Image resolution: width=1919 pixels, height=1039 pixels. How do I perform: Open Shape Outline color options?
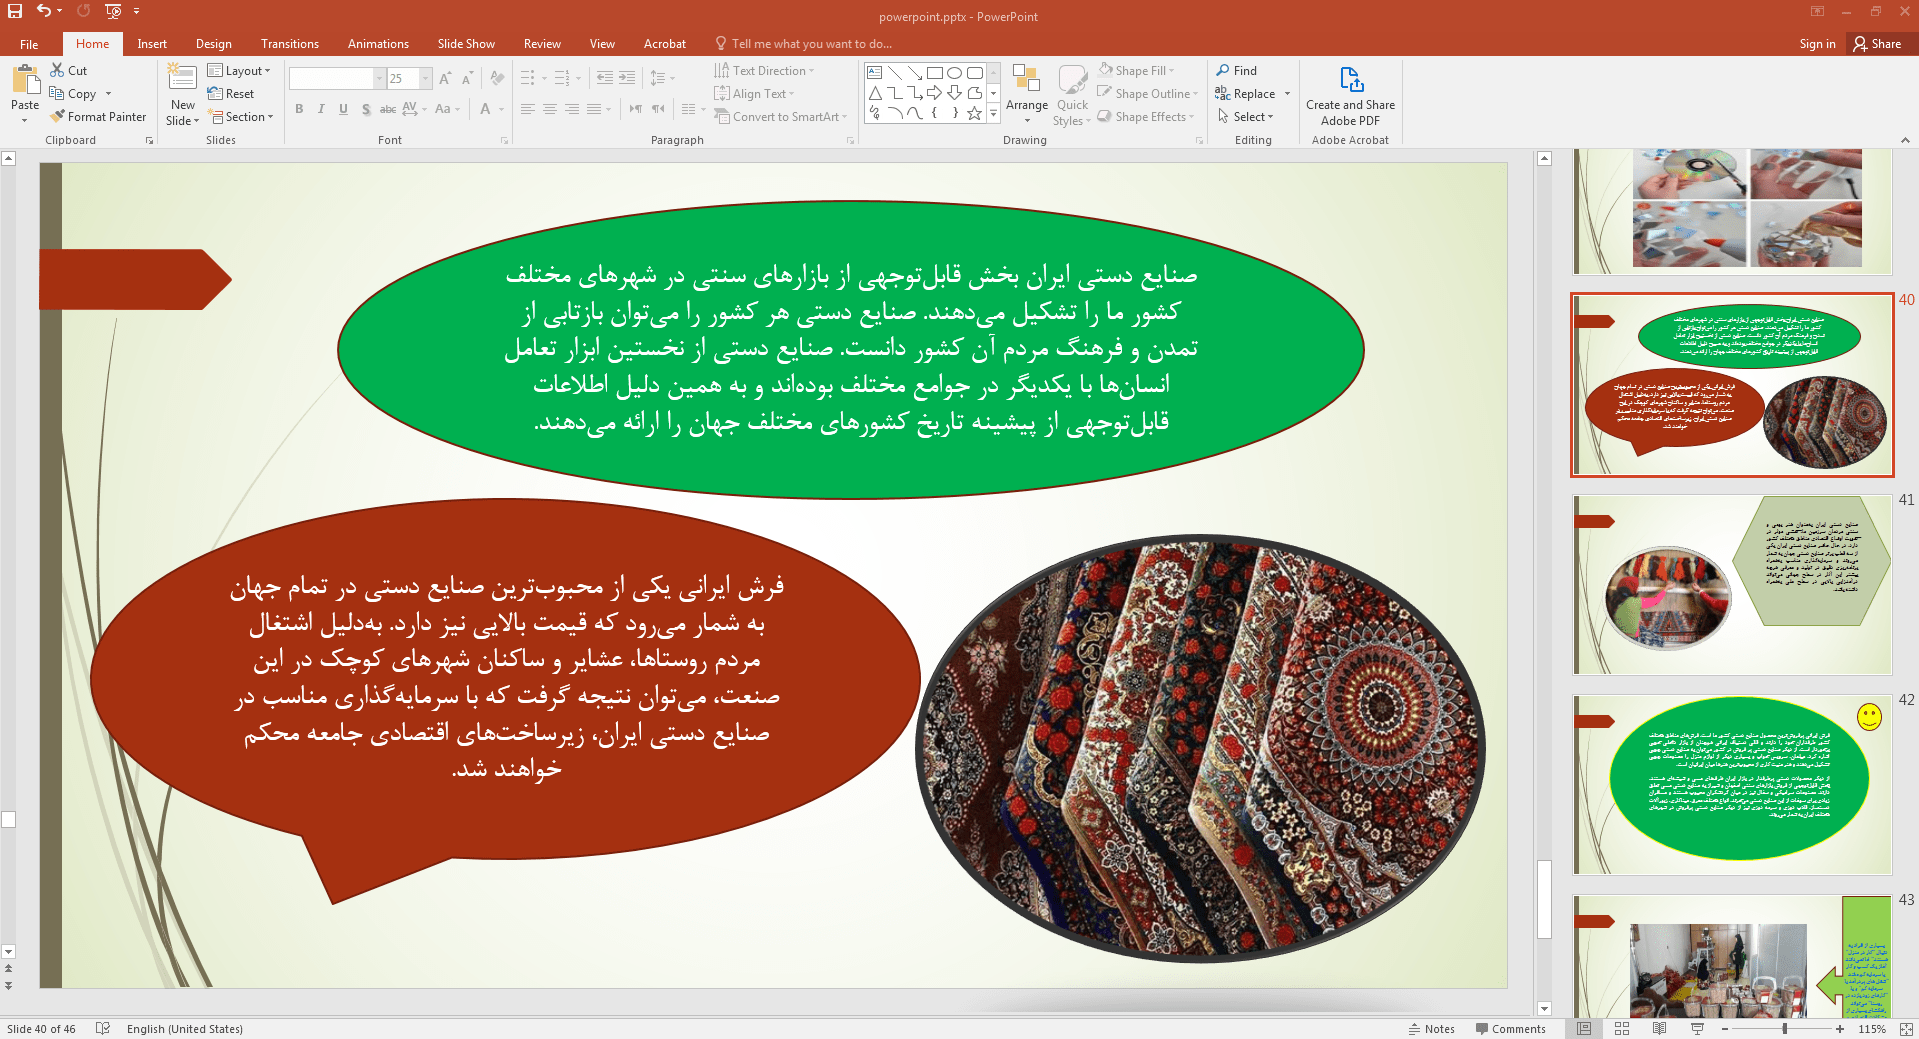[x=1148, y=94]
